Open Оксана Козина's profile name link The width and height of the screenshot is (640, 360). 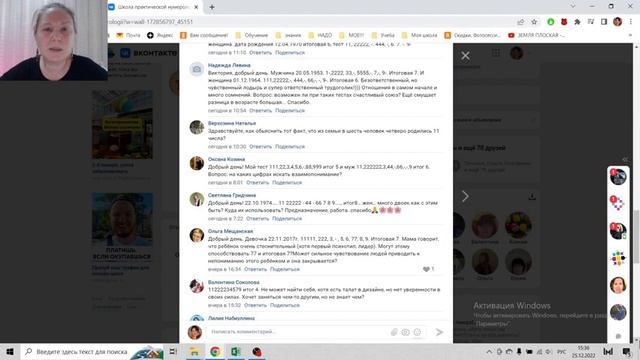227,159
